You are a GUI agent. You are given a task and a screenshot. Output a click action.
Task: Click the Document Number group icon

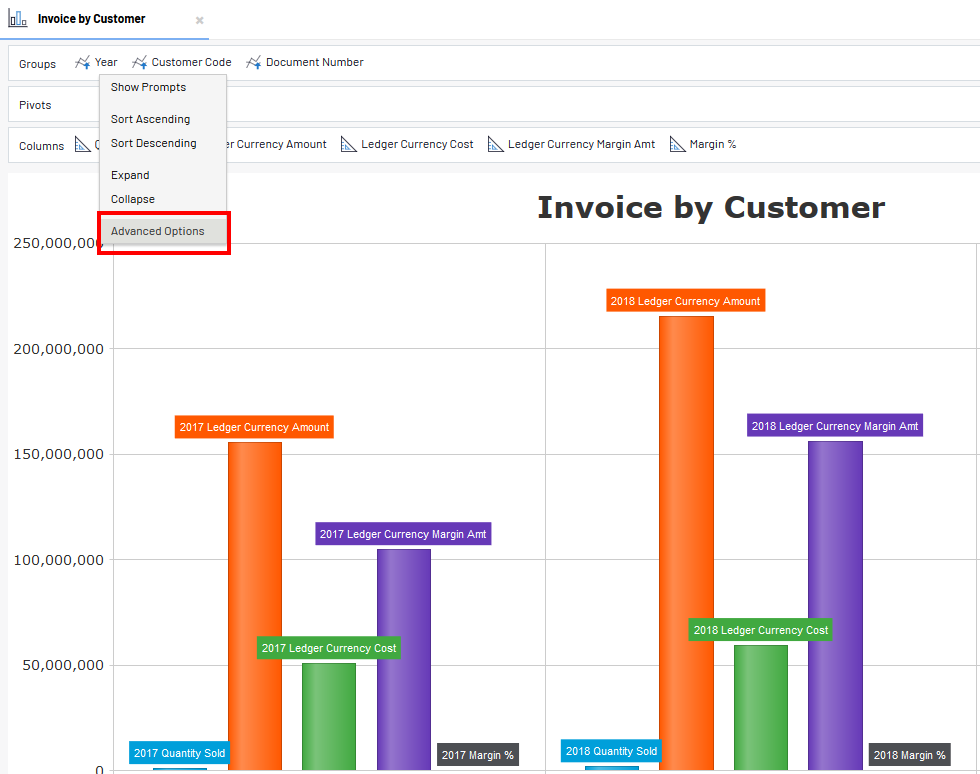coord(254,63)
